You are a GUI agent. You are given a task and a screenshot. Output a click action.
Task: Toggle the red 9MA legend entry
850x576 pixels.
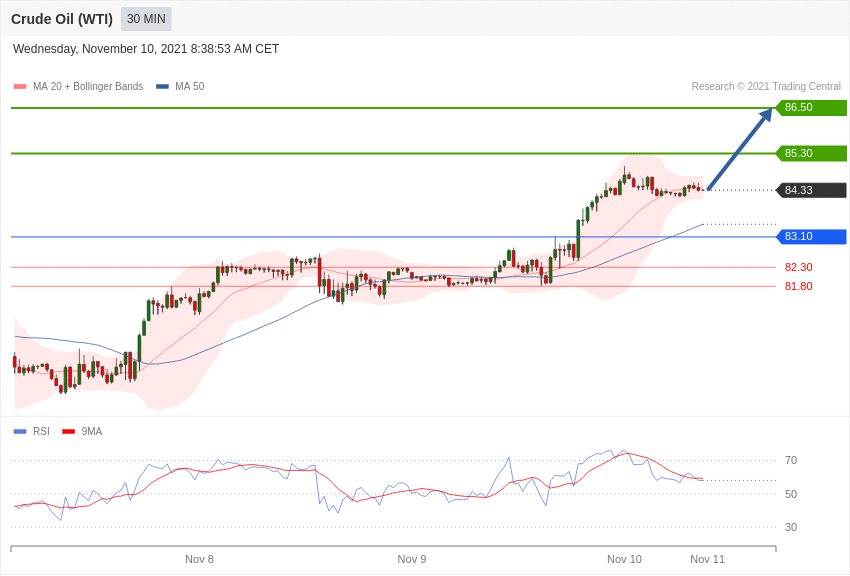click(82, 432)
